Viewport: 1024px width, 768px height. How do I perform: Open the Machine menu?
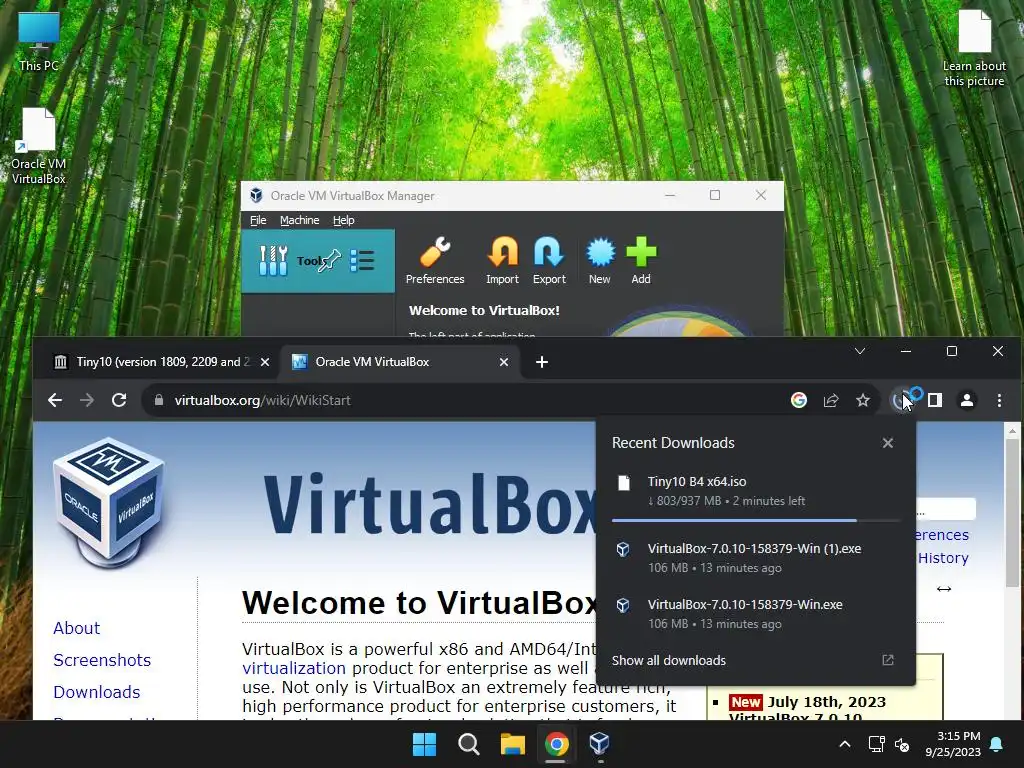pyautogui.click(x=300, y=220)
